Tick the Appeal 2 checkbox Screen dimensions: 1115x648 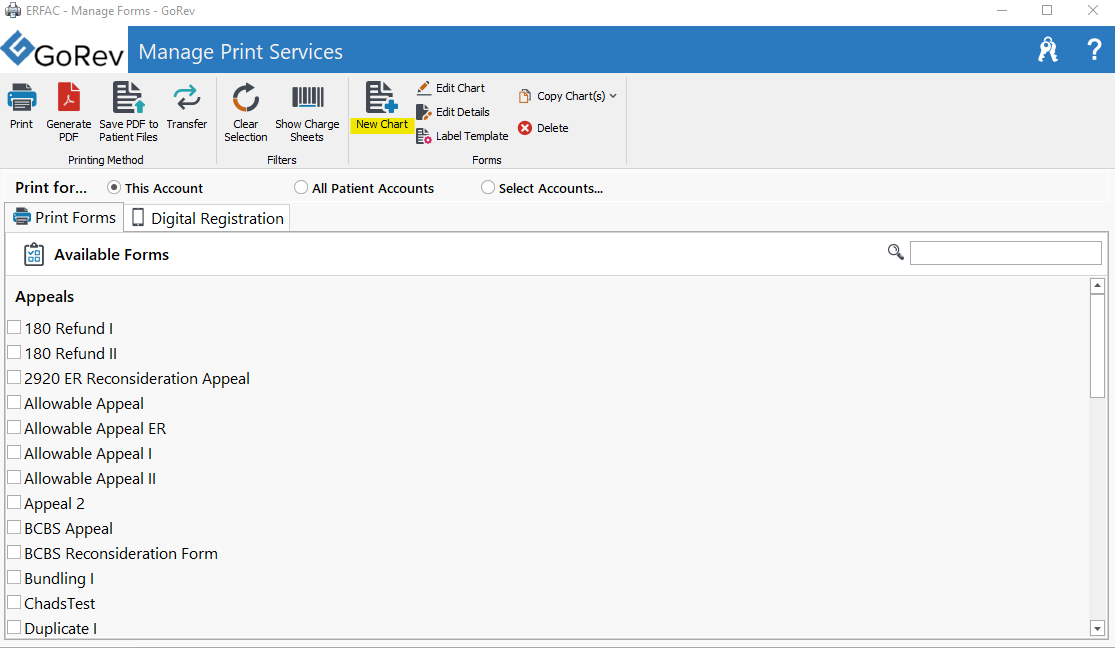pos(14,502)
